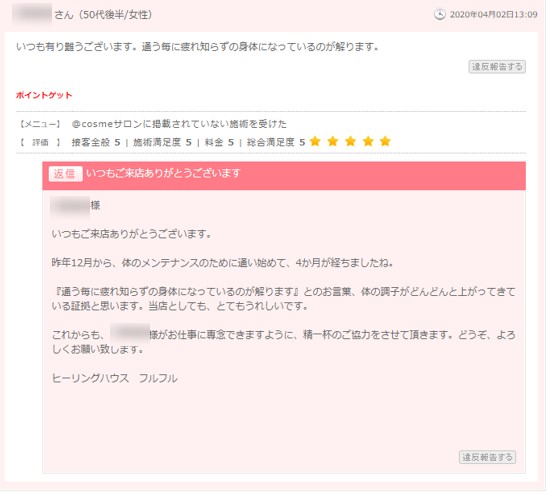The width and height of the screenshot is (546, 492).
Task: Click the 接客全般 5 rating text
Action: click(x=96, y=142)
